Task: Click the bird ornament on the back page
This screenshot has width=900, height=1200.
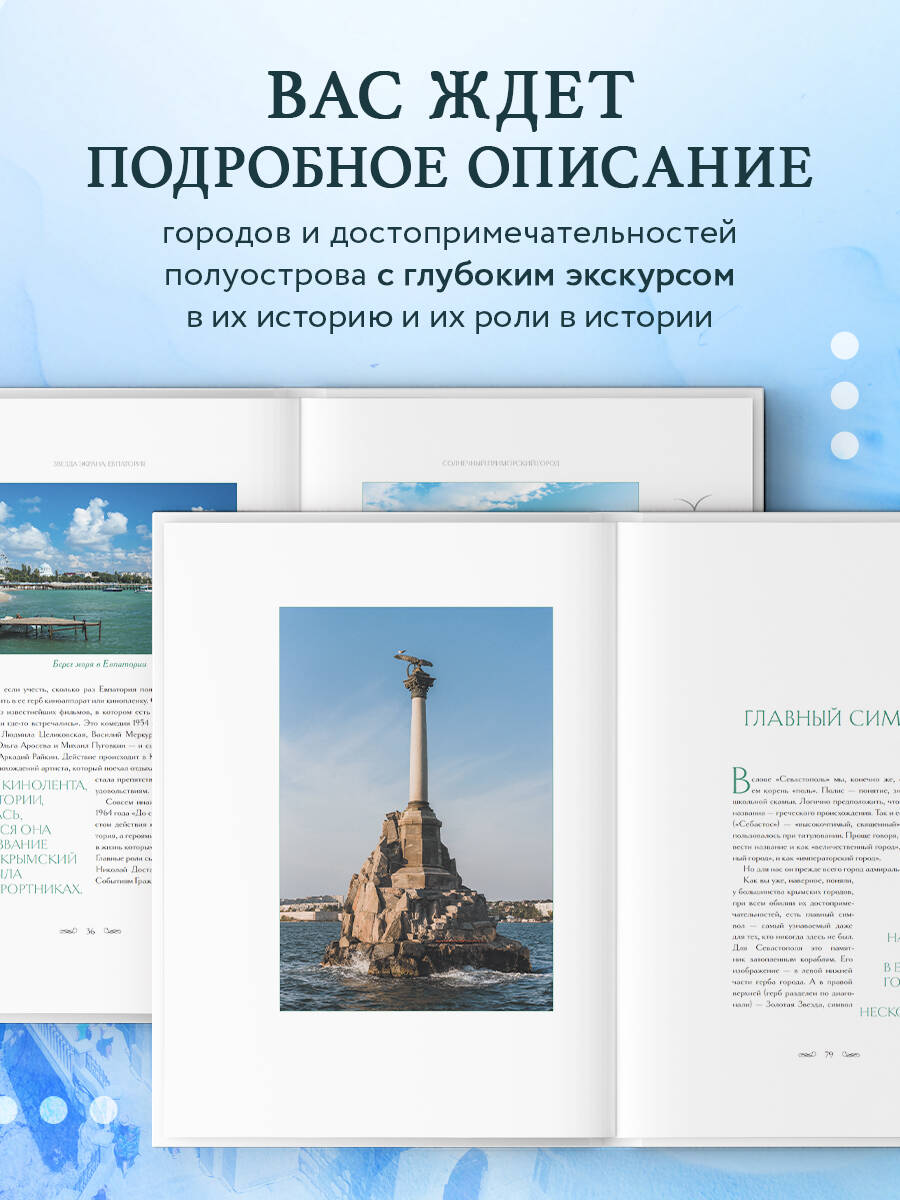Action: (695, 503)
